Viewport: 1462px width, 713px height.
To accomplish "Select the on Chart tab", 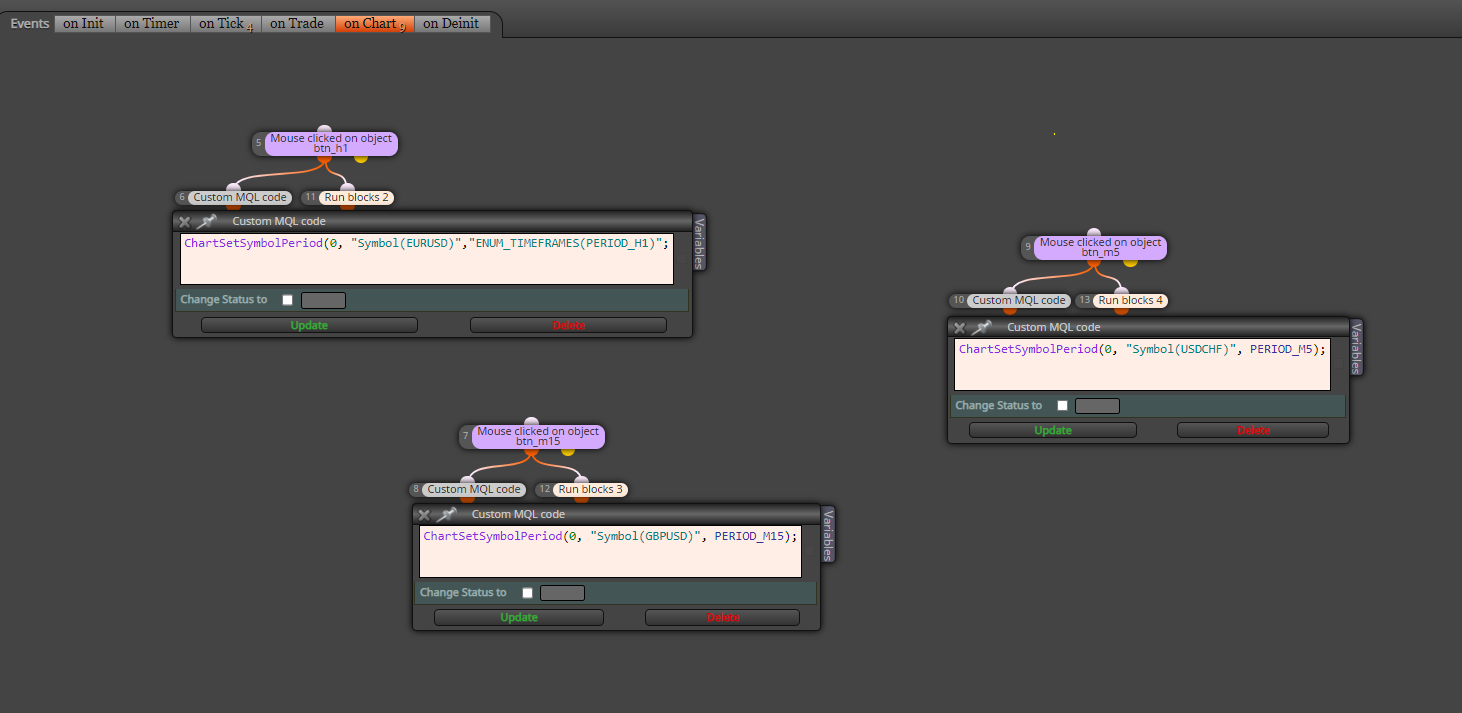I will pos(374,23).
